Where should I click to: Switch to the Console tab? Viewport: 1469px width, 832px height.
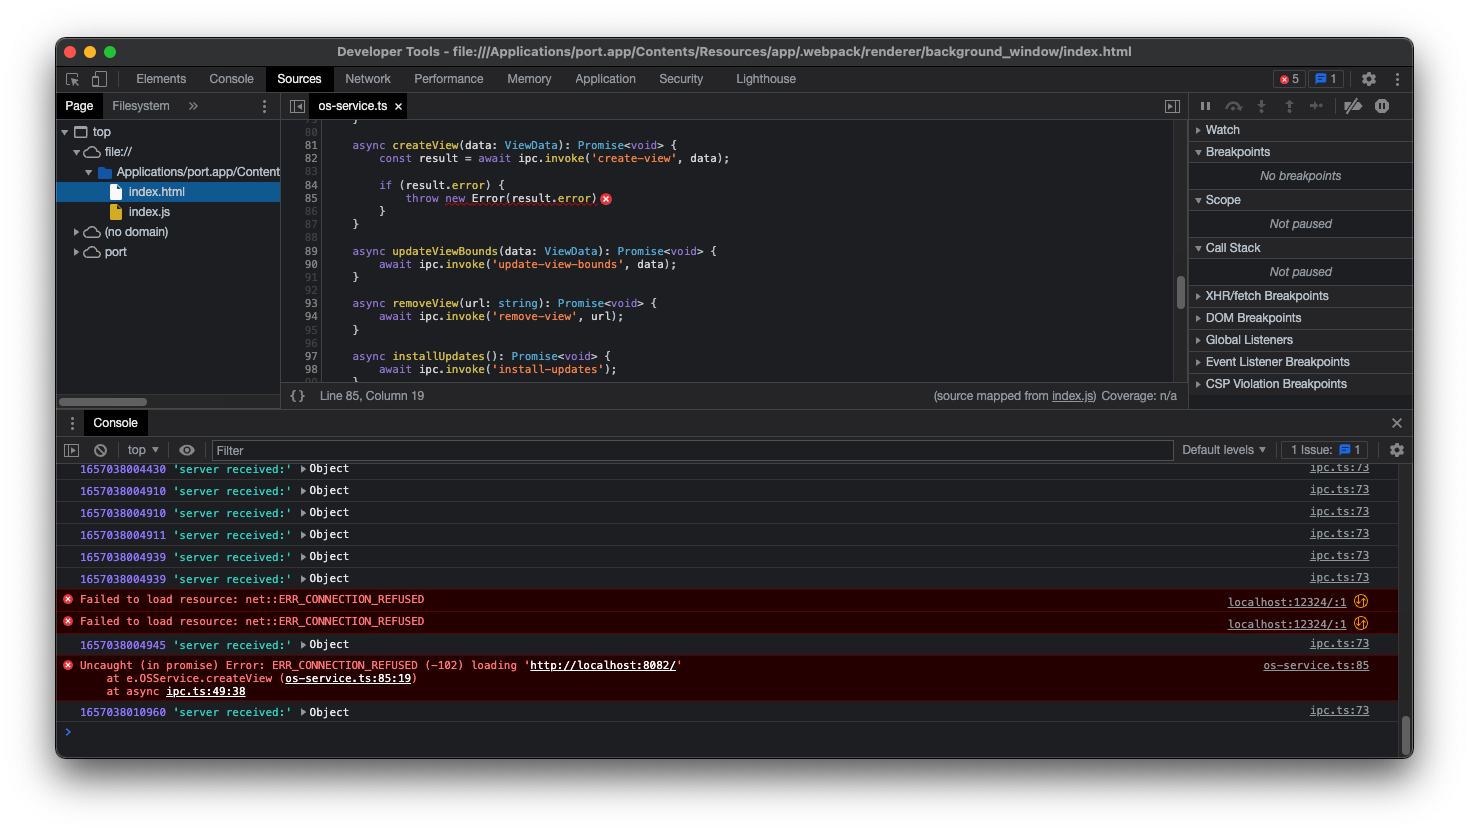(x=231, y=79)
